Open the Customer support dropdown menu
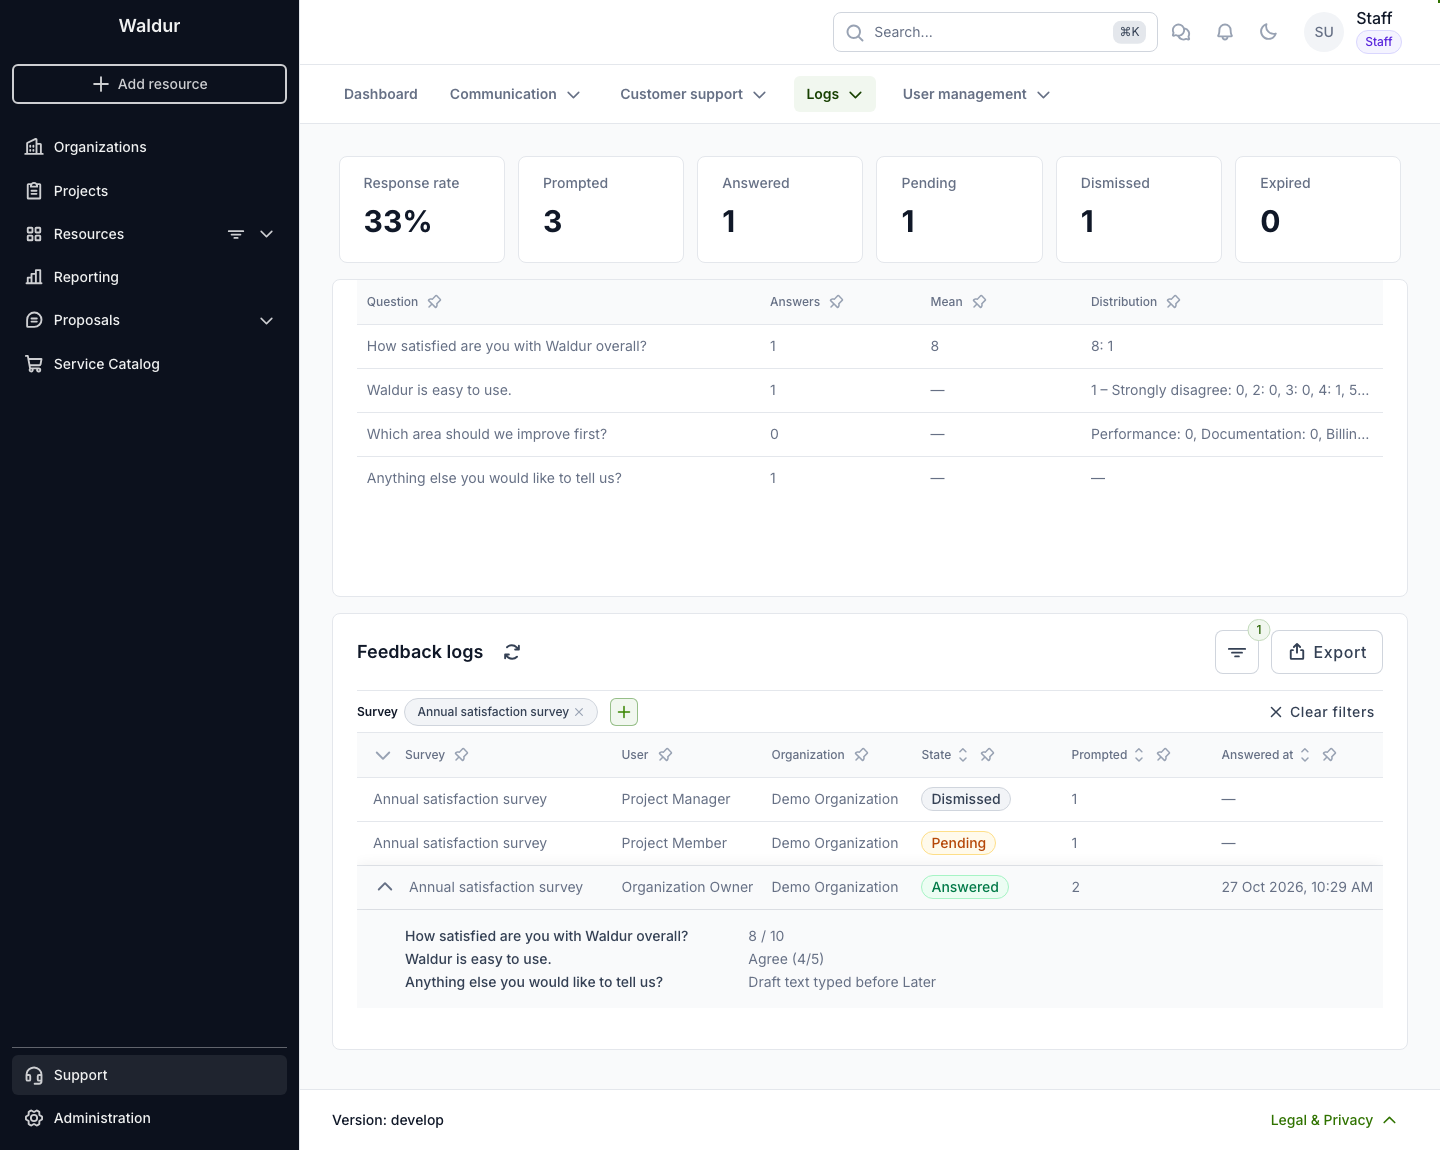 [x=693, y=94]
